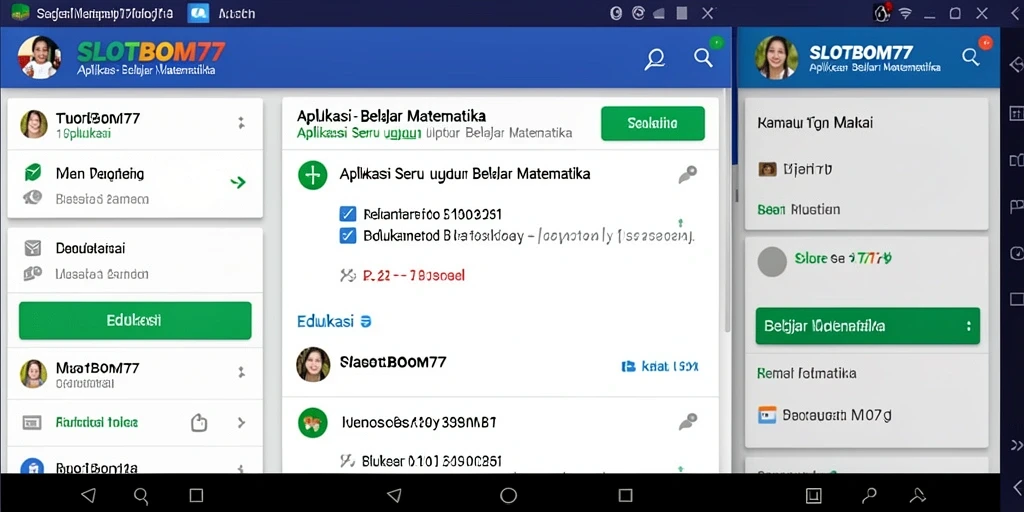Open the profile avatar in main header
The width and height of the screenshot is (1024, 512).
point(39,57)
